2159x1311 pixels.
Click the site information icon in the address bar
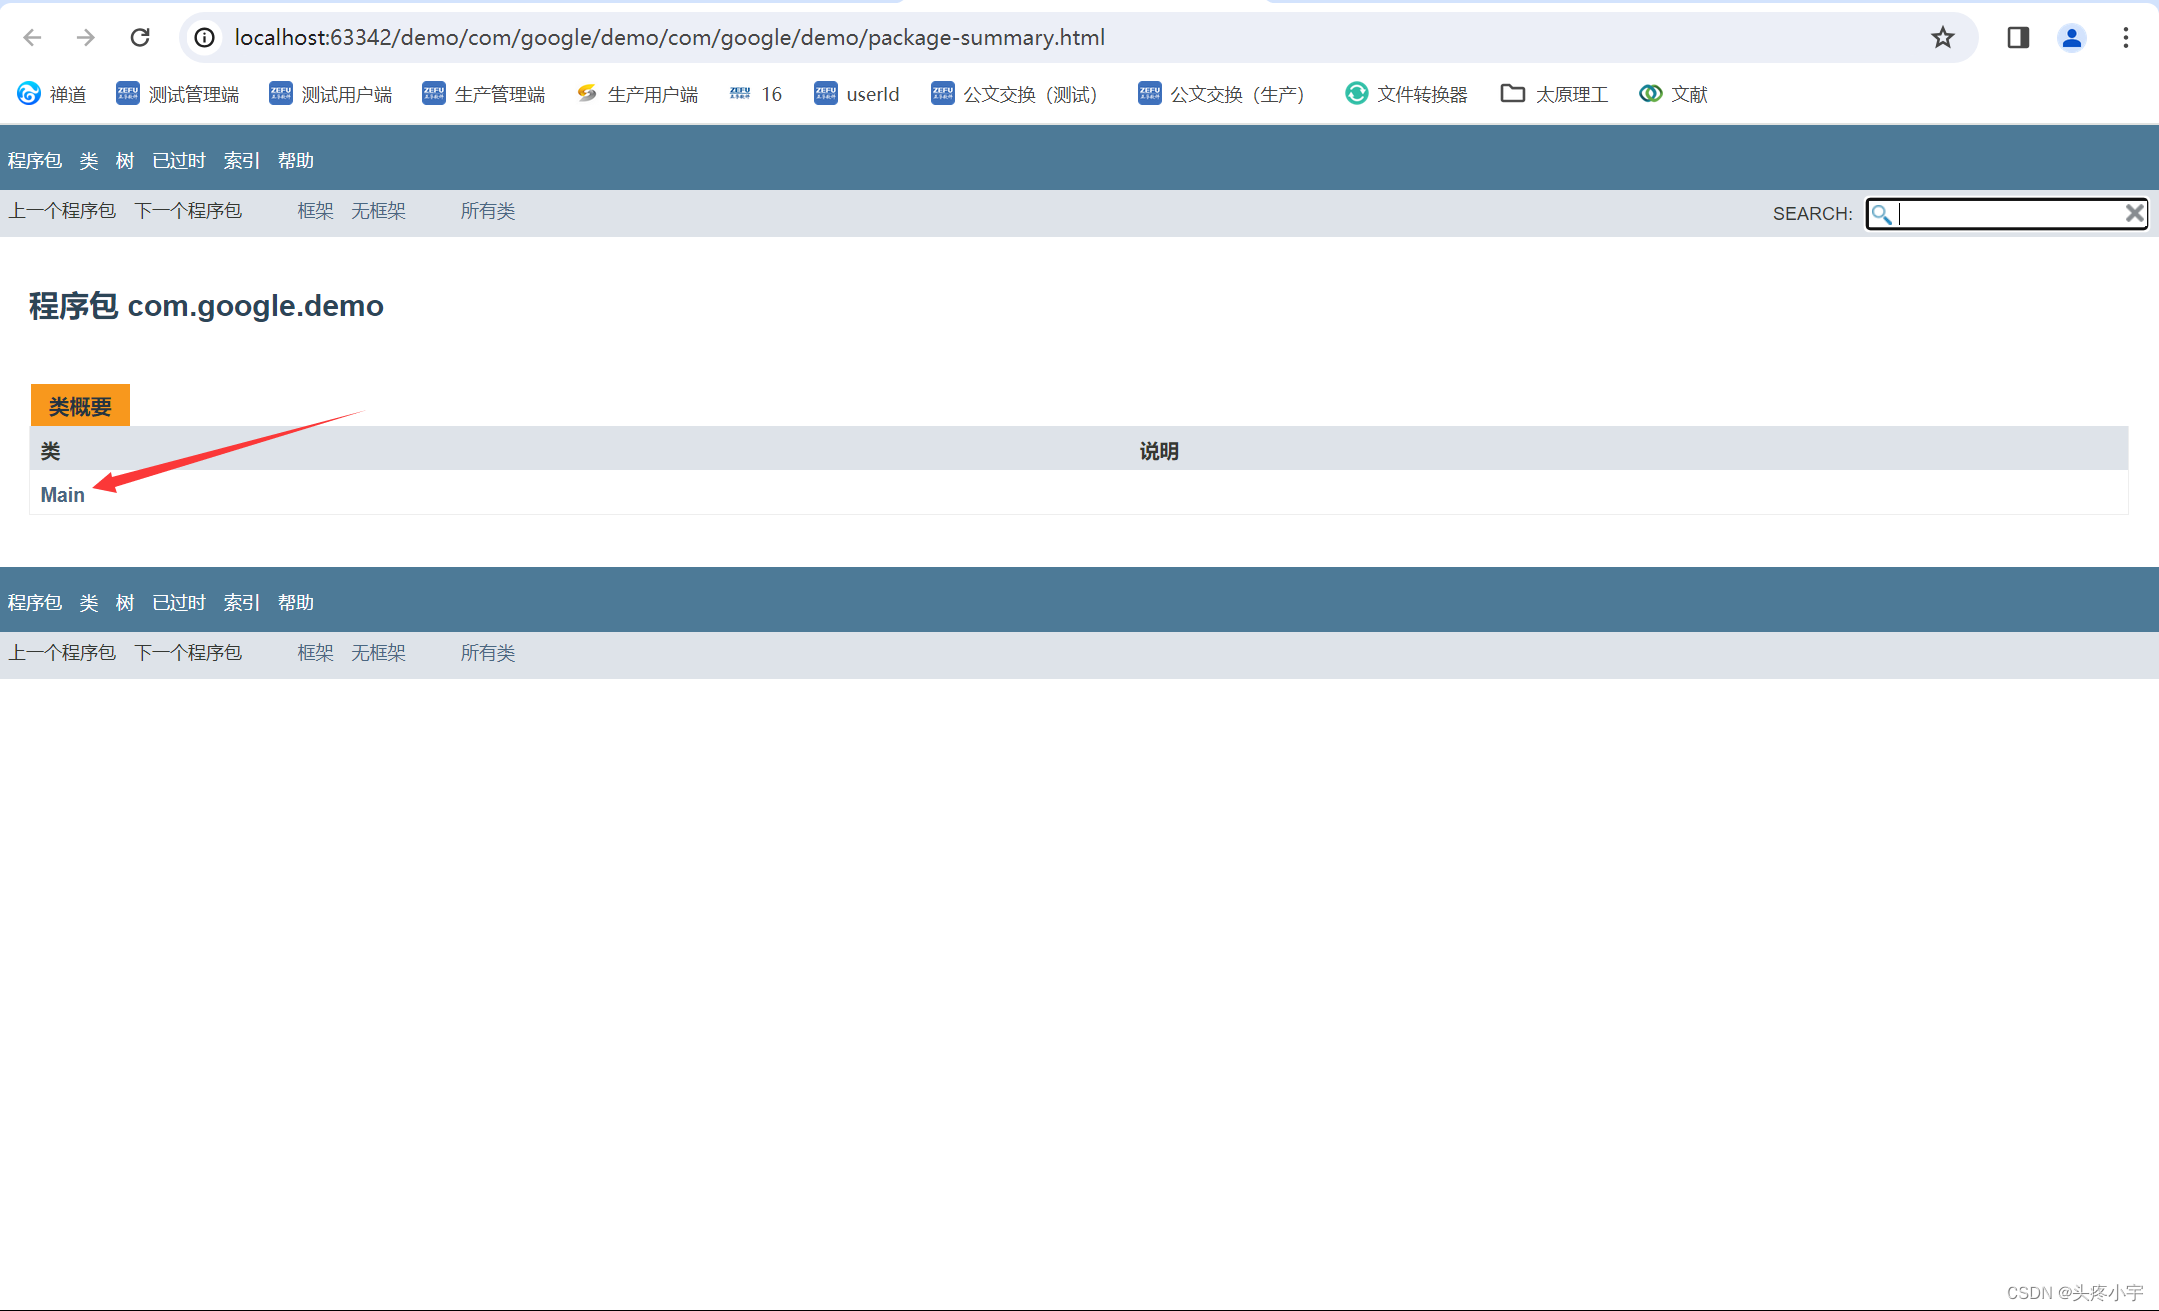(x=204, y=38)
